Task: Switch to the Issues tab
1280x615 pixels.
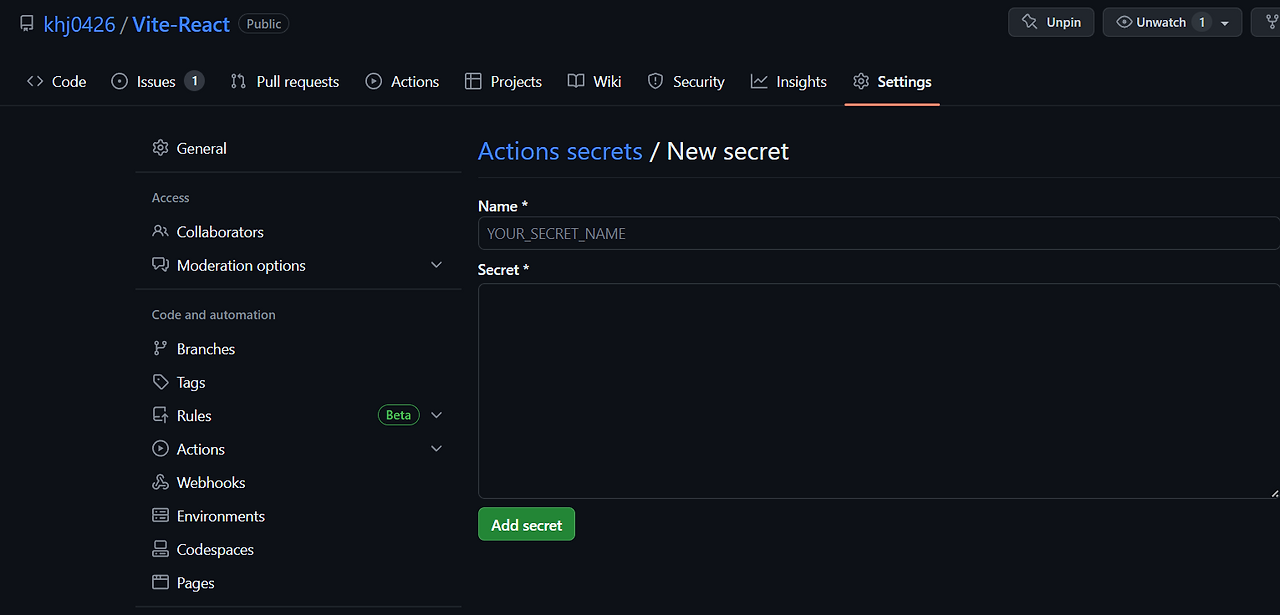Action: click(x=158, y=81)
